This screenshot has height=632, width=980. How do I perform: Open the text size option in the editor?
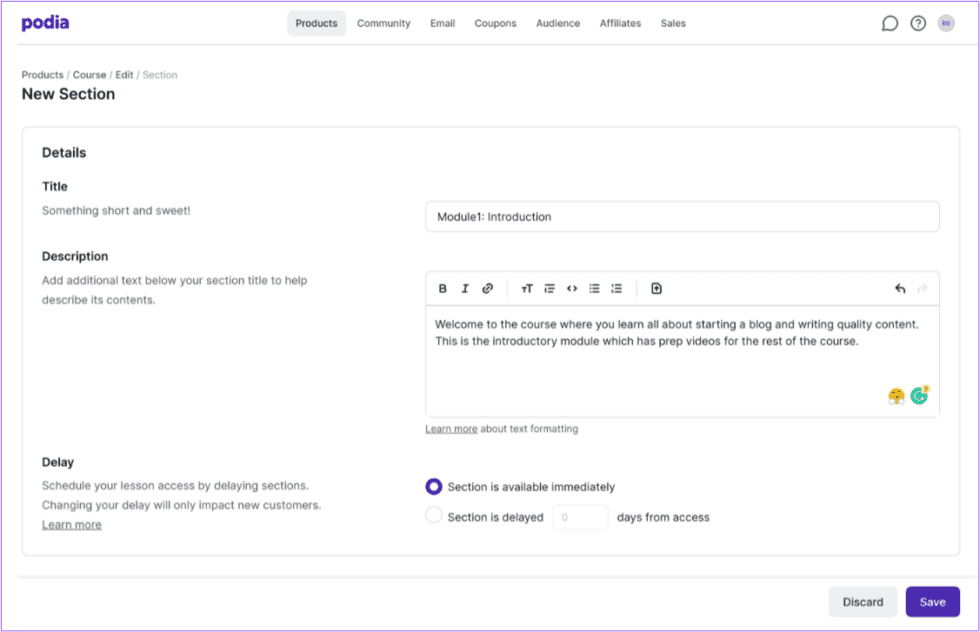tap(527, 288)
